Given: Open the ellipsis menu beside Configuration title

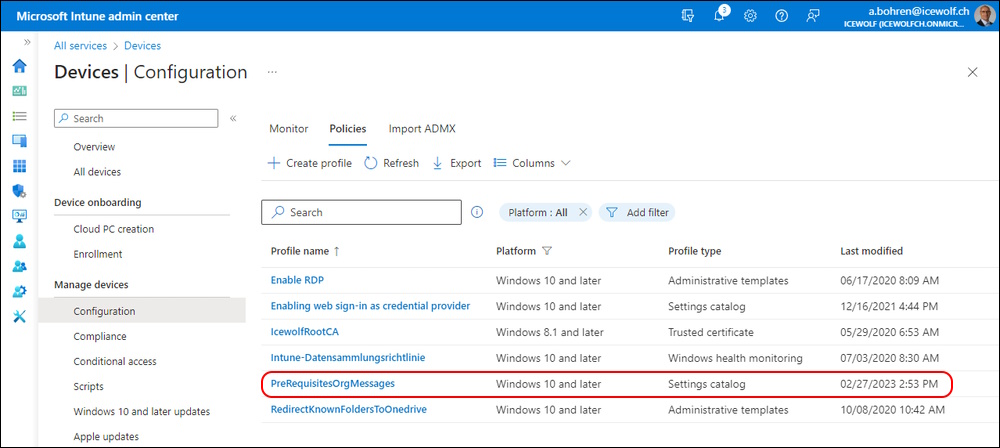Looking at the screenshot, I should 272,73.
